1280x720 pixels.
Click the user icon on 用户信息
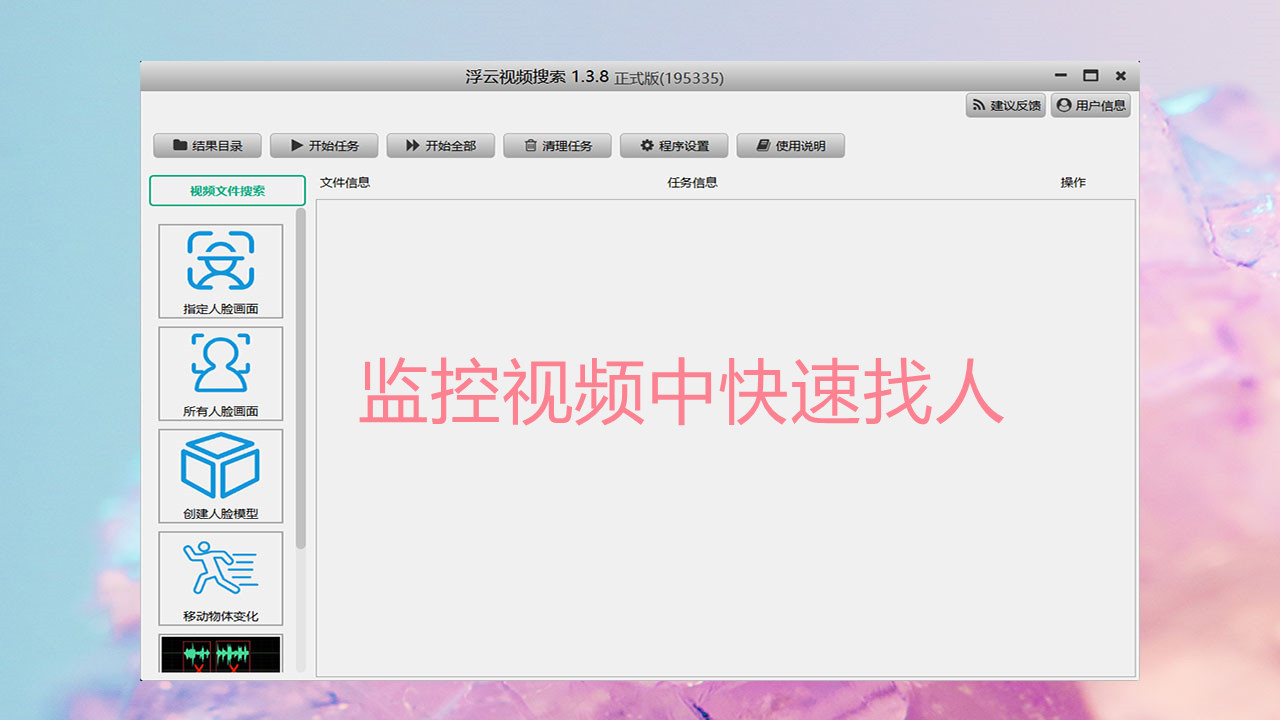click(1062, 104)
